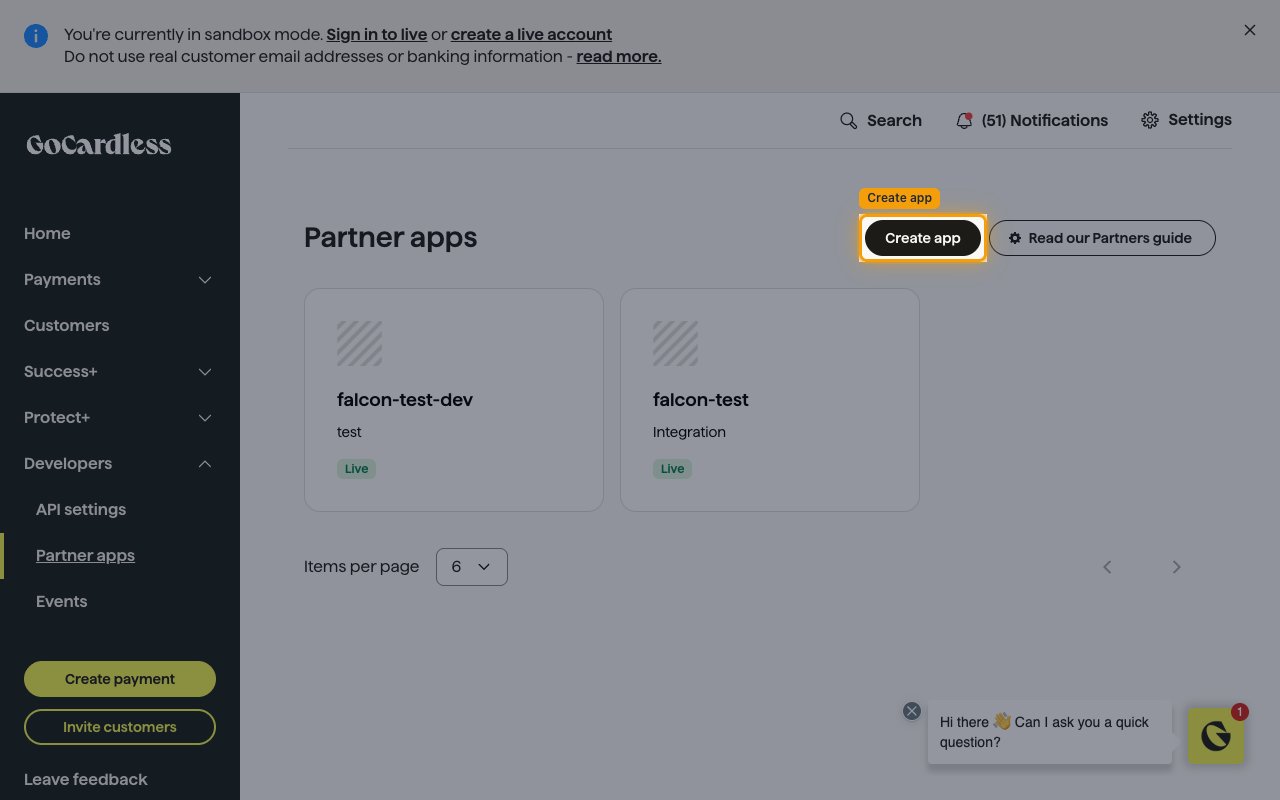Screen dimensions: 1280x800
Task: Click the GoCardless logo
Action: click(99, 145)
